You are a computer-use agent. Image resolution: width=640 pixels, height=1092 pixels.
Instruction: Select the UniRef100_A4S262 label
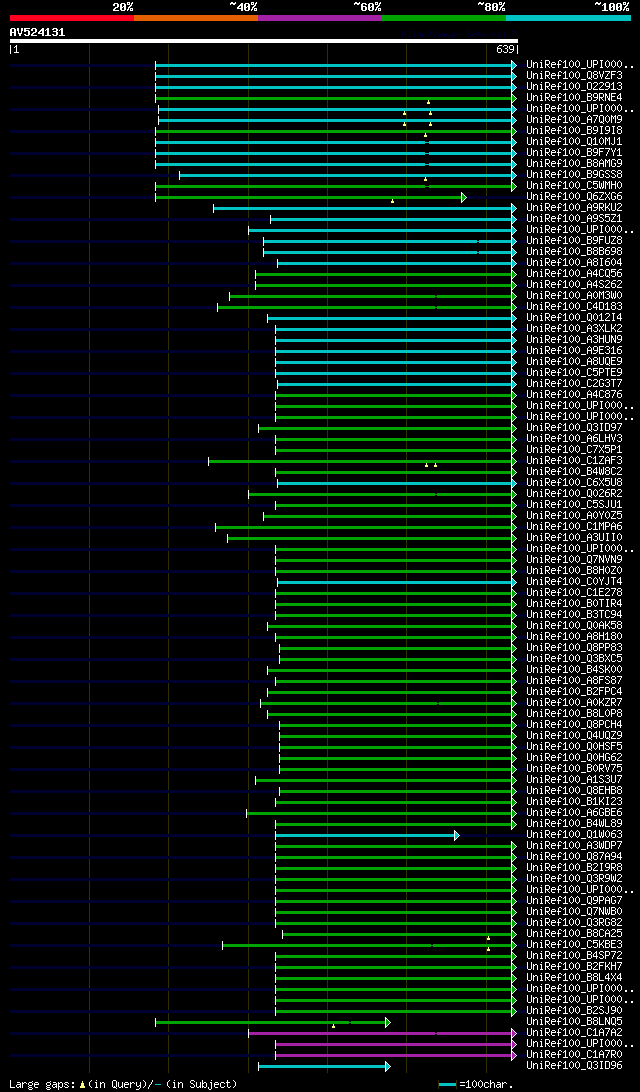pos(575,285)
